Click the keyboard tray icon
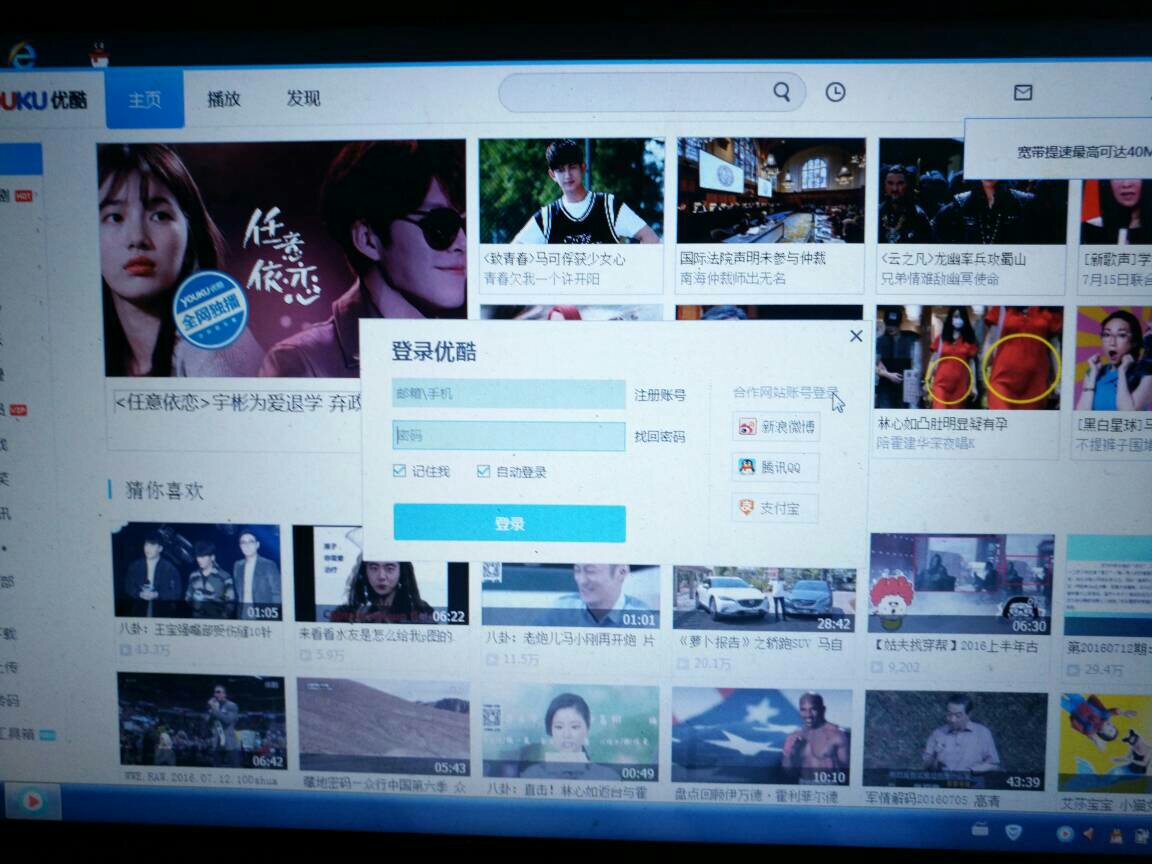The width and height of the screenshot is (1152, 864). tap(980, 829)
